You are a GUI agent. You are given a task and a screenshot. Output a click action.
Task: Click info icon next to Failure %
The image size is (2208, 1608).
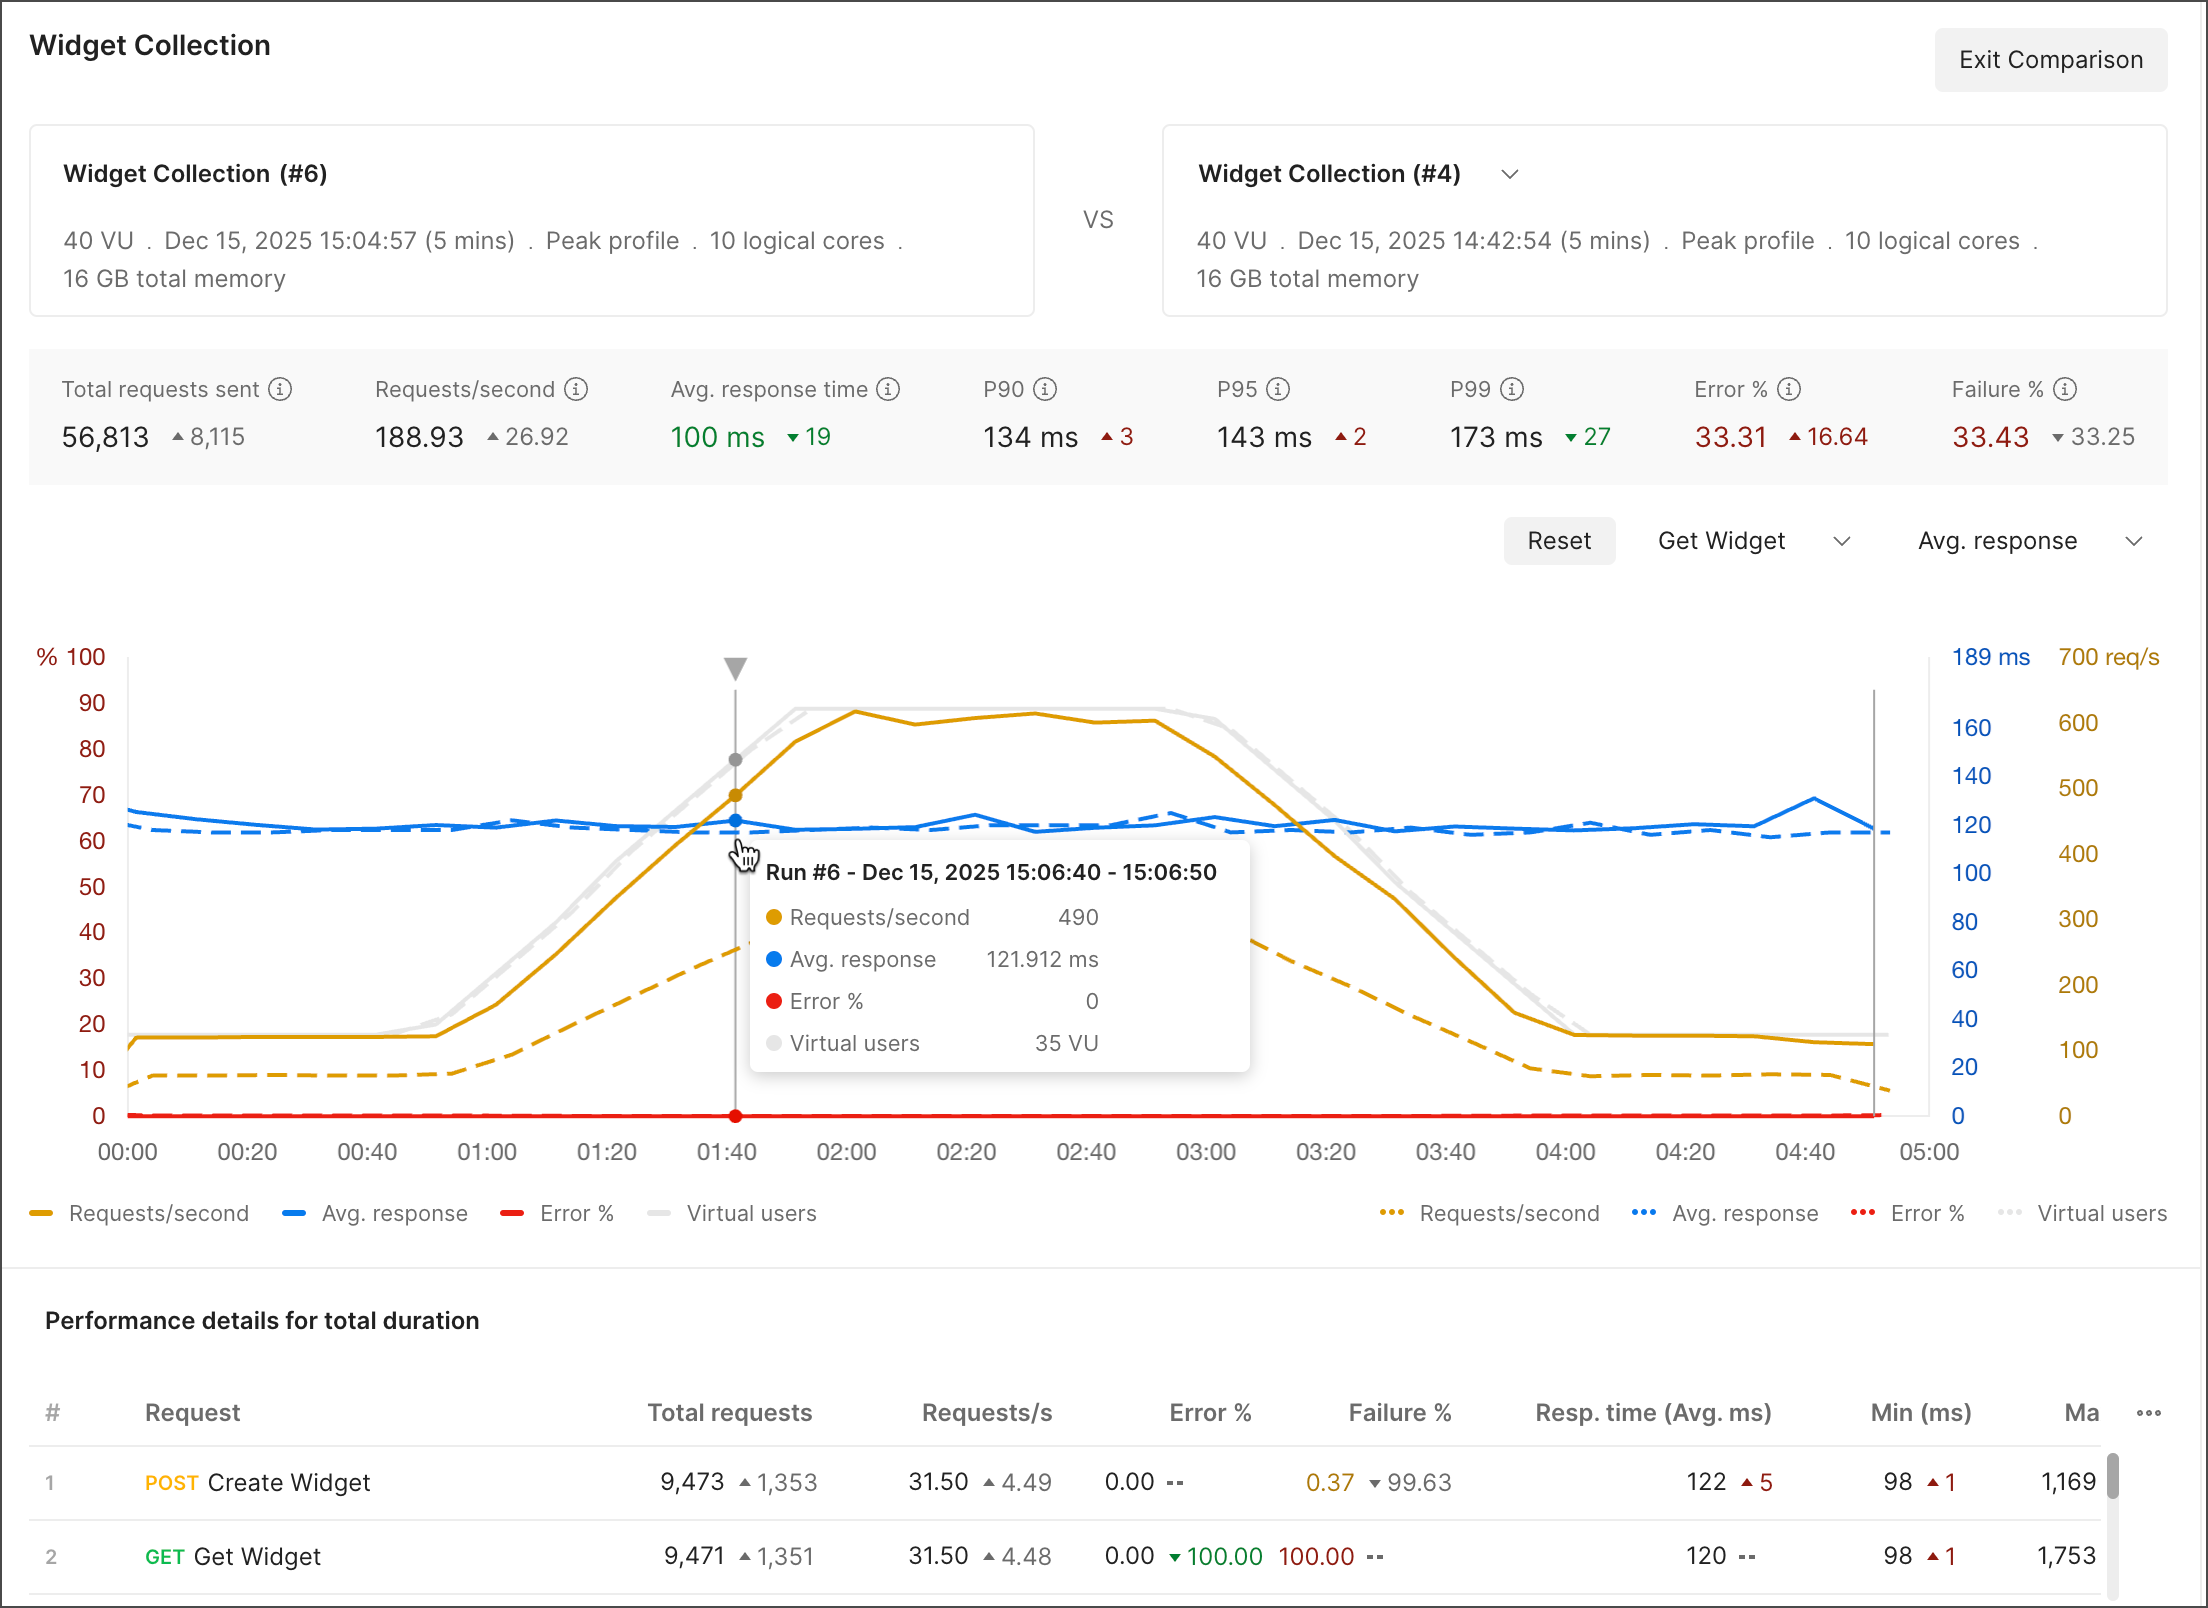pos(2065,389)
